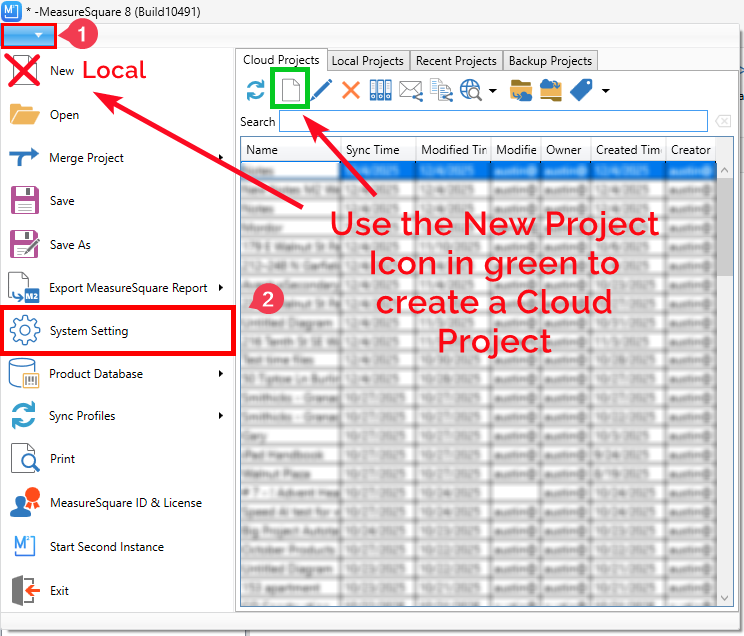Click the list scrollbar down arrow
The height and width of the screenshot is (636, 744).
pos(724,598)
